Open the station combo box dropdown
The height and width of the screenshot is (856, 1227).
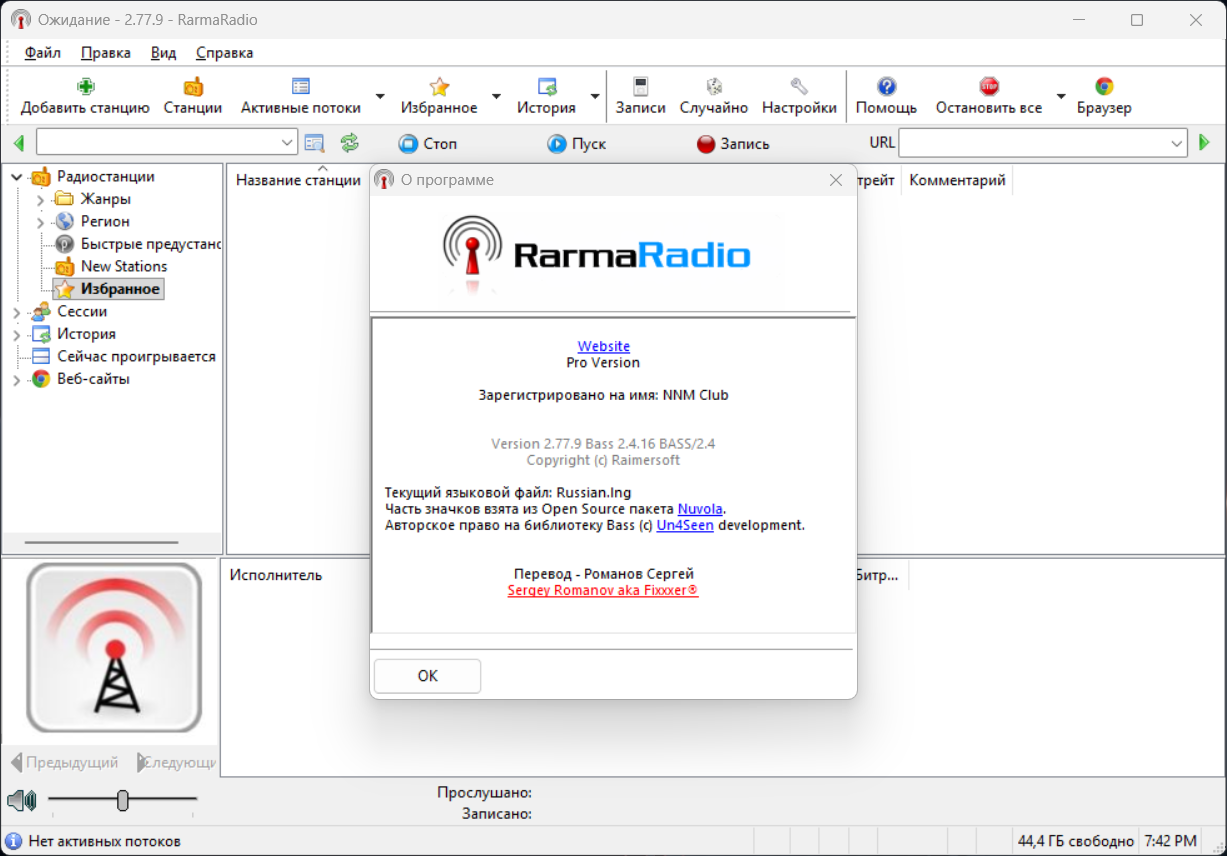(287, 143)
